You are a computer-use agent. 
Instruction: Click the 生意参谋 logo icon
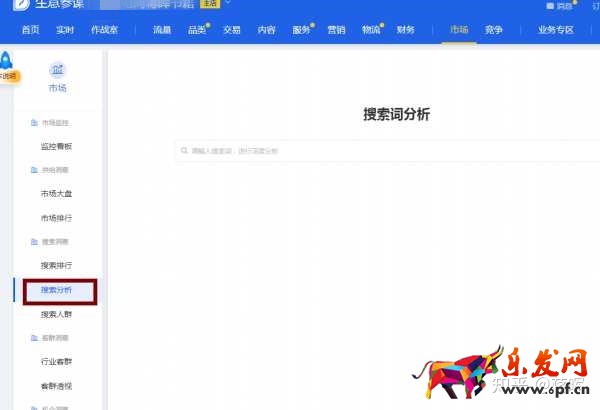point(20,4)
